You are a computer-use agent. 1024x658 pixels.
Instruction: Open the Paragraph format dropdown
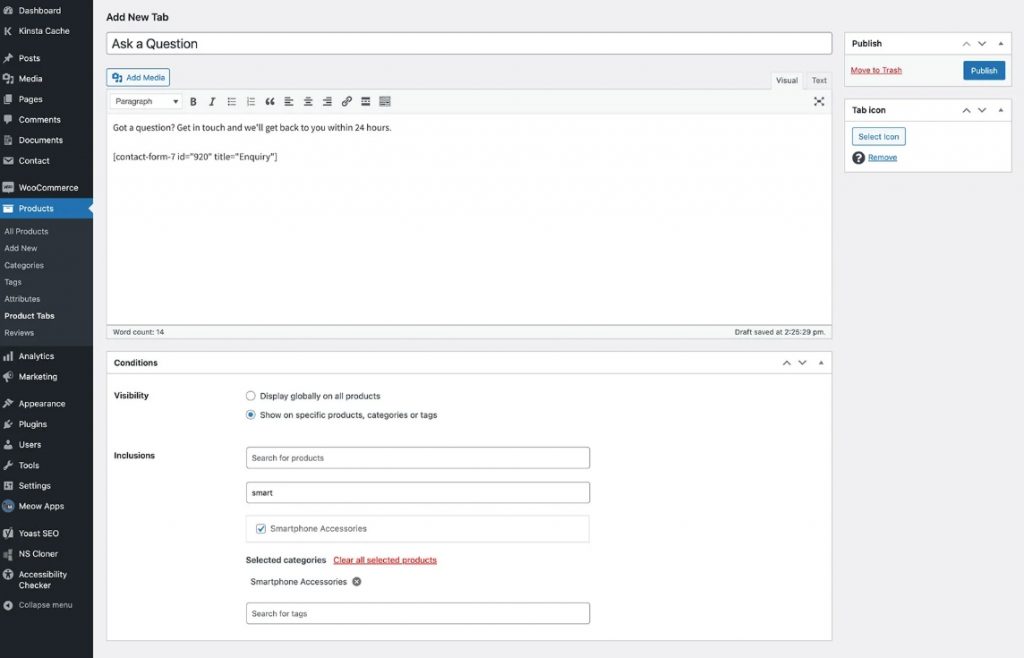(x=146, y=101)
